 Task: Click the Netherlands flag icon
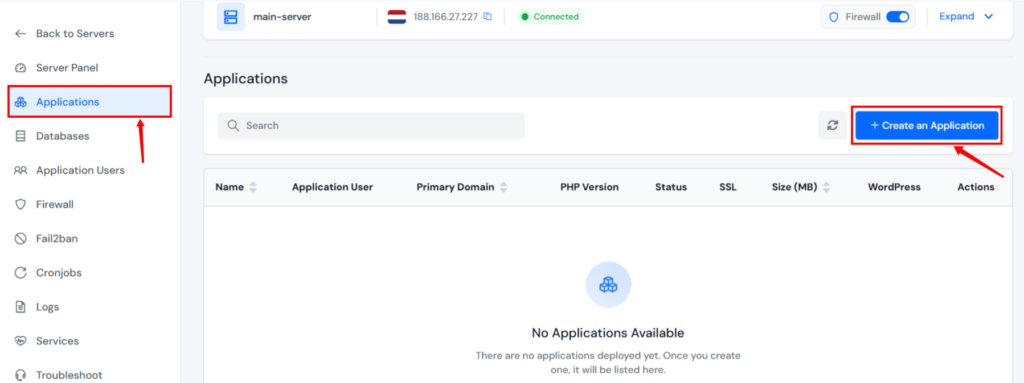pos(396,17)
